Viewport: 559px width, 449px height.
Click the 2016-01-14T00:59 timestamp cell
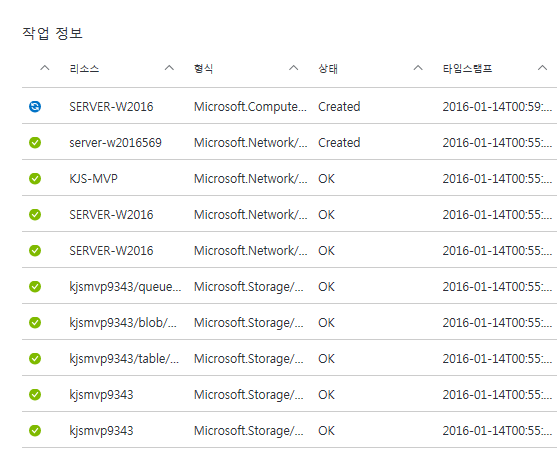click(x=497, y=107)
